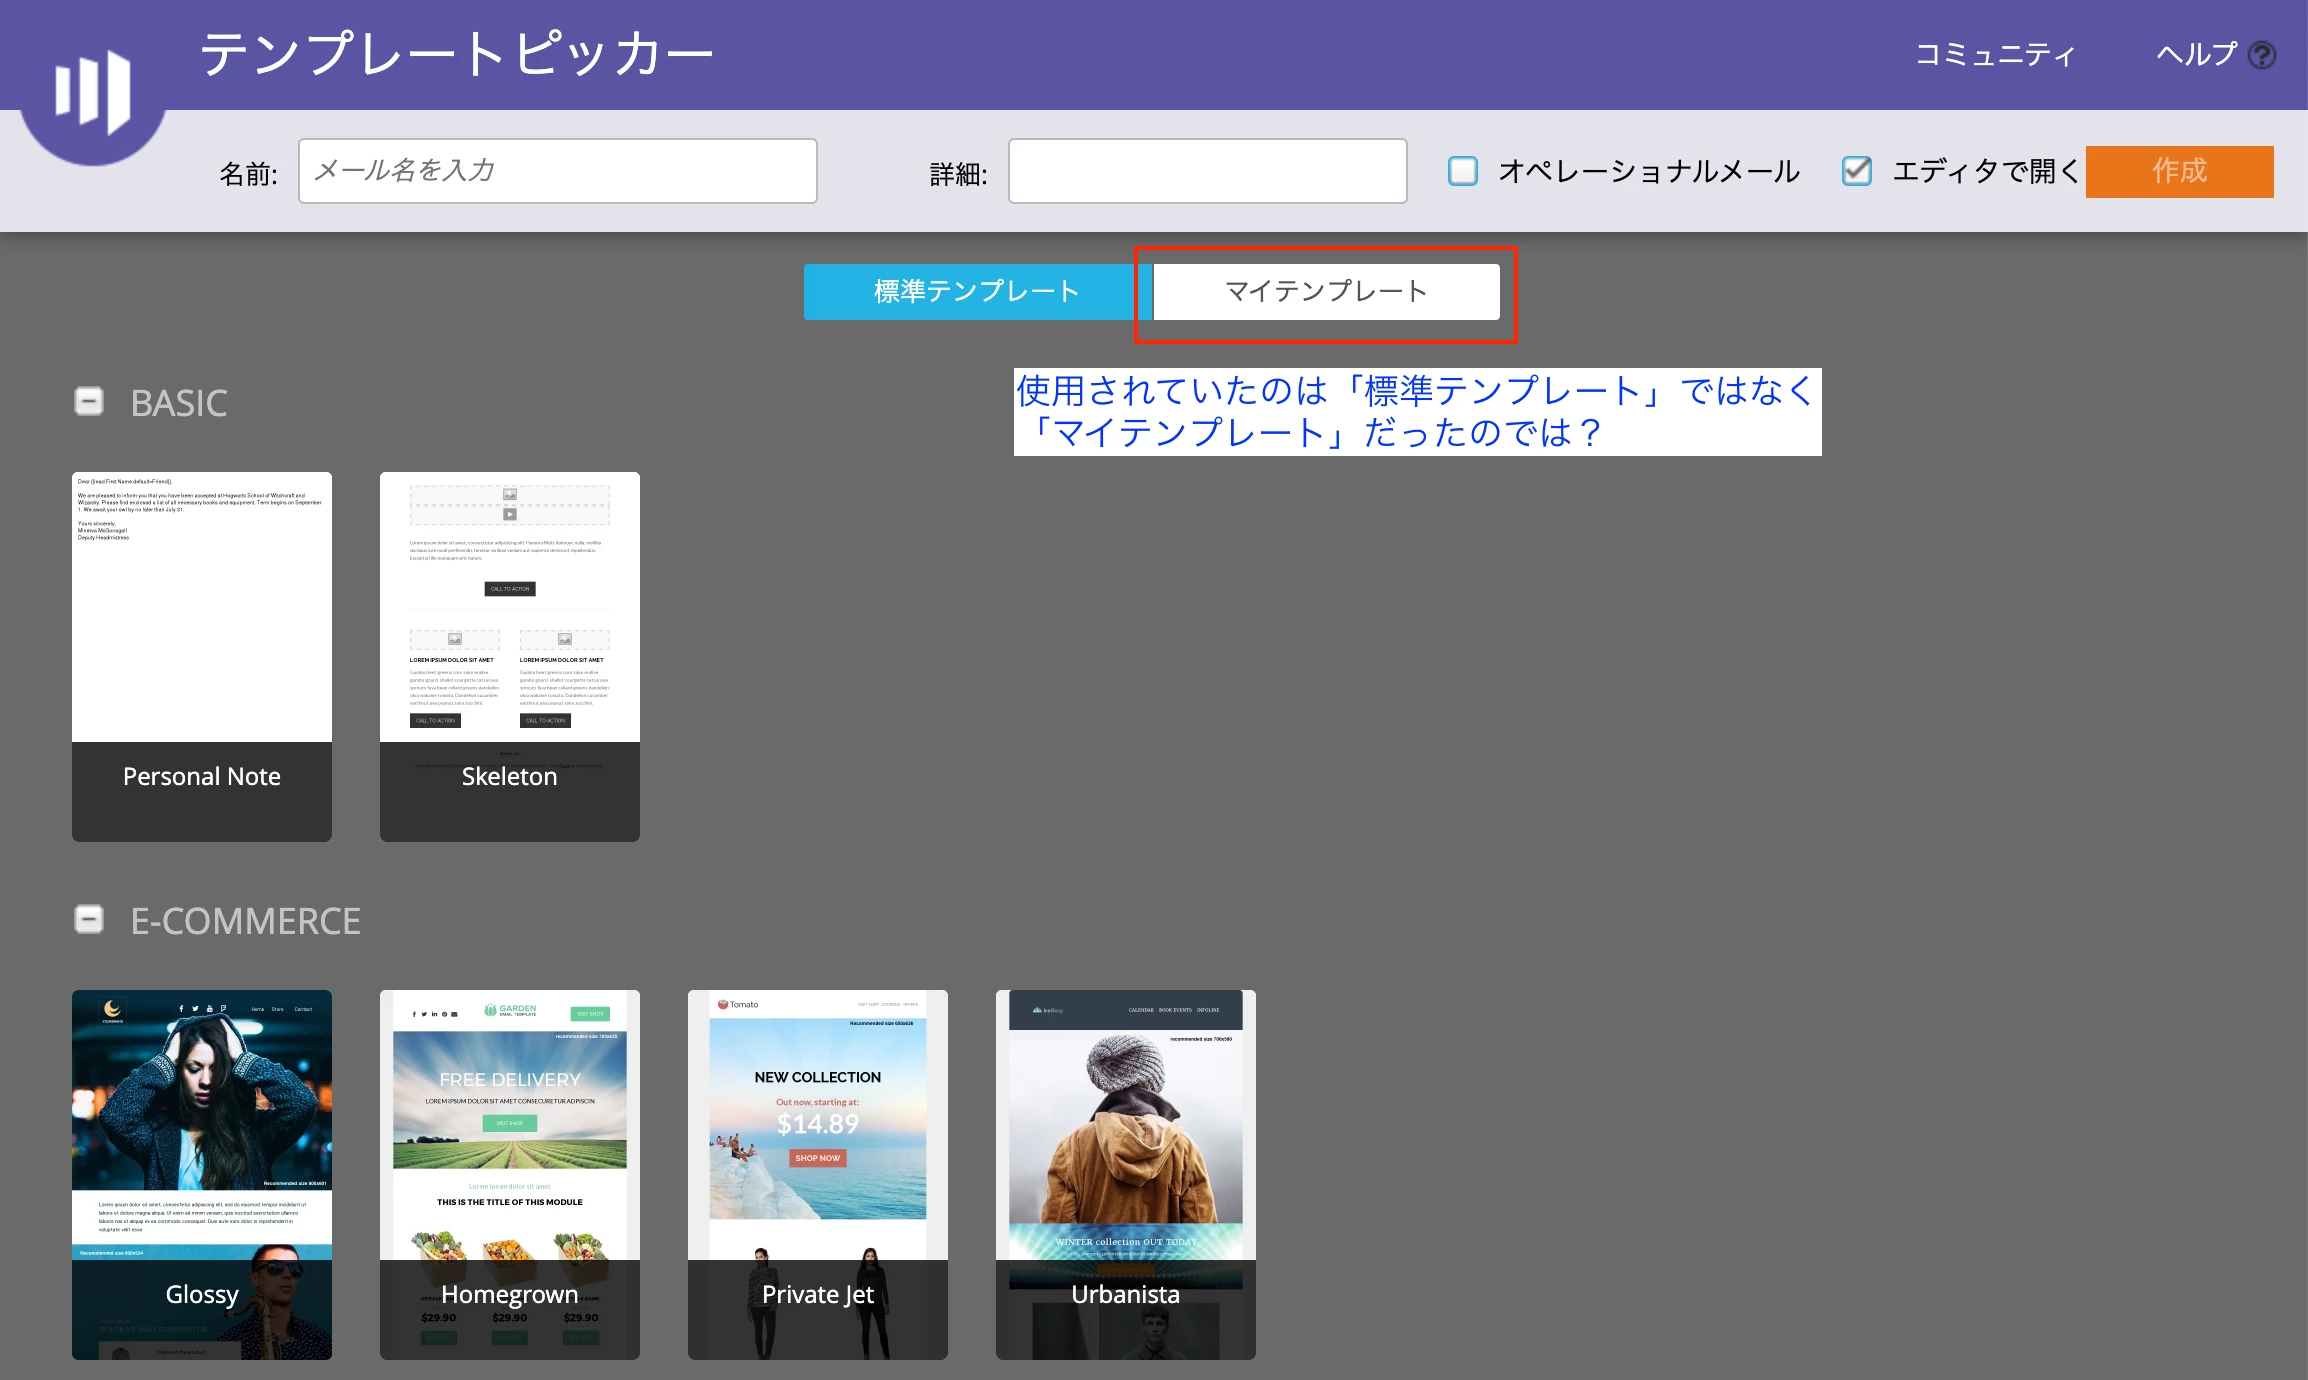Switch to マイテンプレート tab

point(1326,291)
